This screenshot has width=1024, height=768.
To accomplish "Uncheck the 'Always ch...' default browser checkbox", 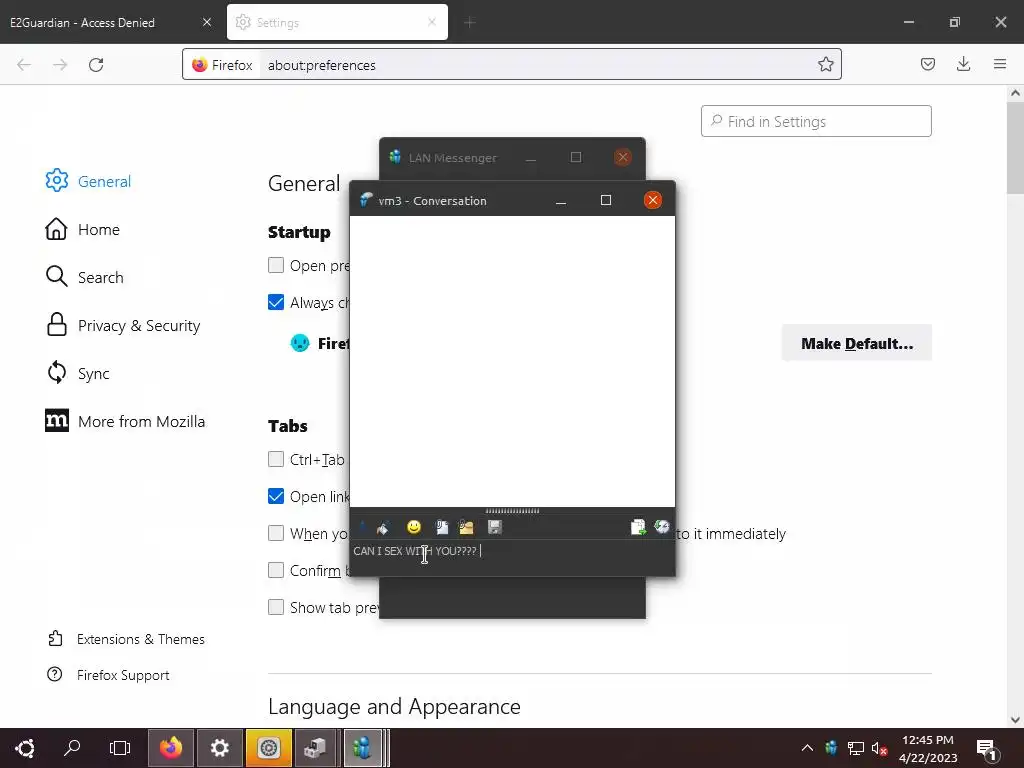I will 276,302.
